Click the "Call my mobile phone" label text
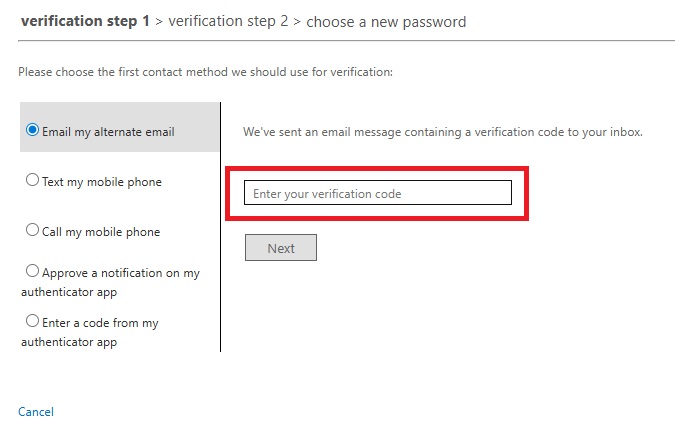The height and width of the screenshot is (431, 675). (x=101, y=232)
